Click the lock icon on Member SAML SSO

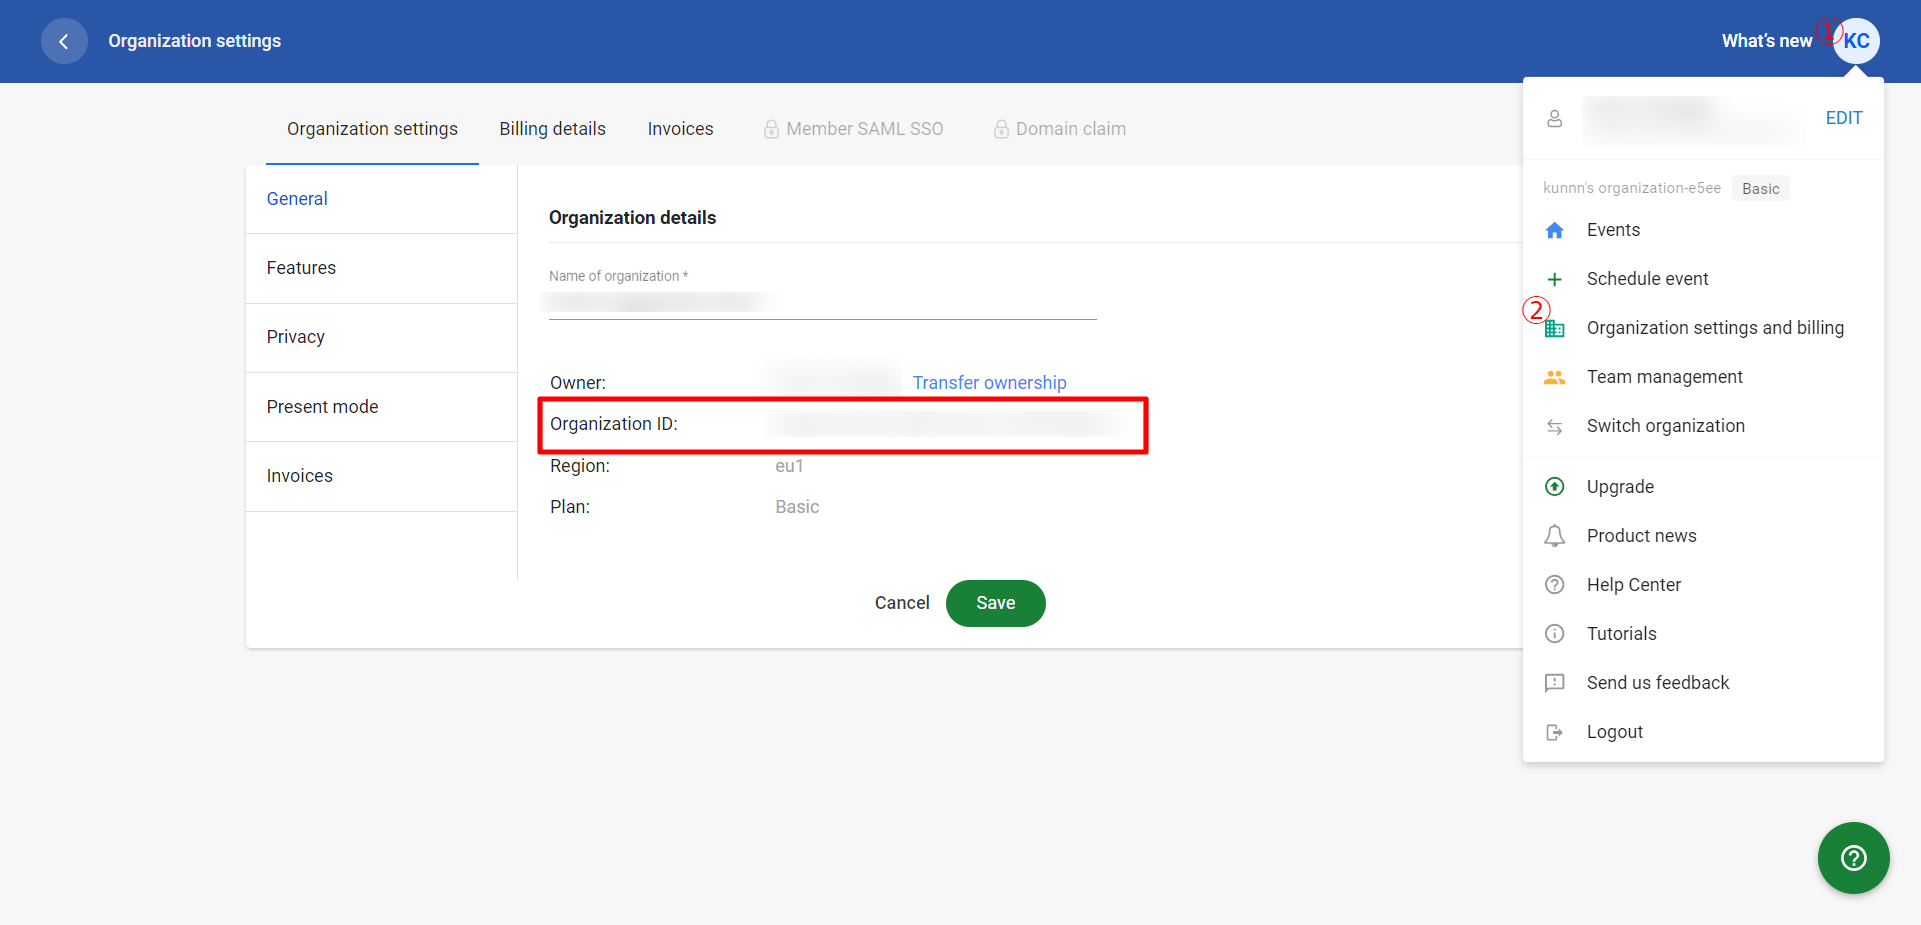click(x=771, y=129)
